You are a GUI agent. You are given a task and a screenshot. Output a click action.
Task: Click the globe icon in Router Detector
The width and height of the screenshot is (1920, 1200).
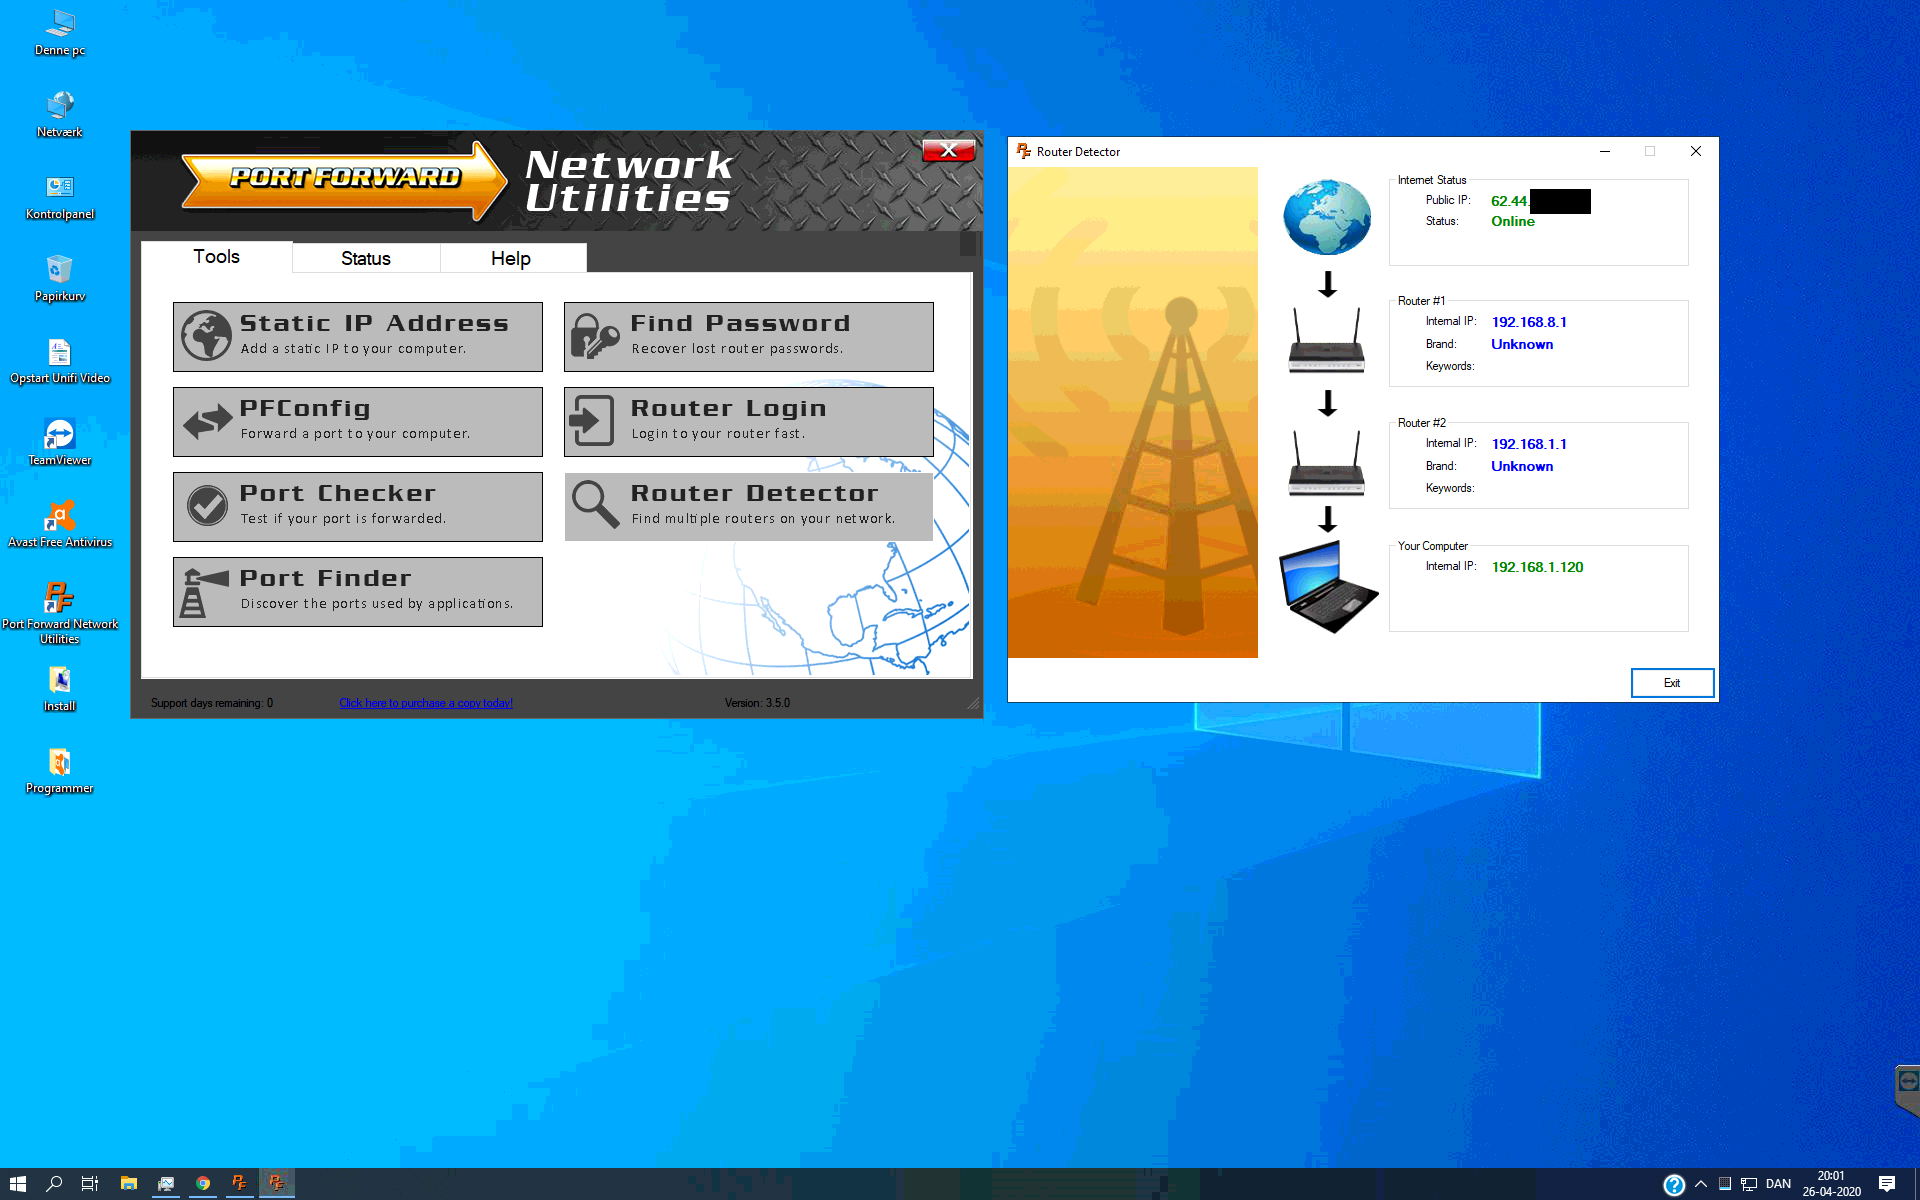click(1327, 217)
